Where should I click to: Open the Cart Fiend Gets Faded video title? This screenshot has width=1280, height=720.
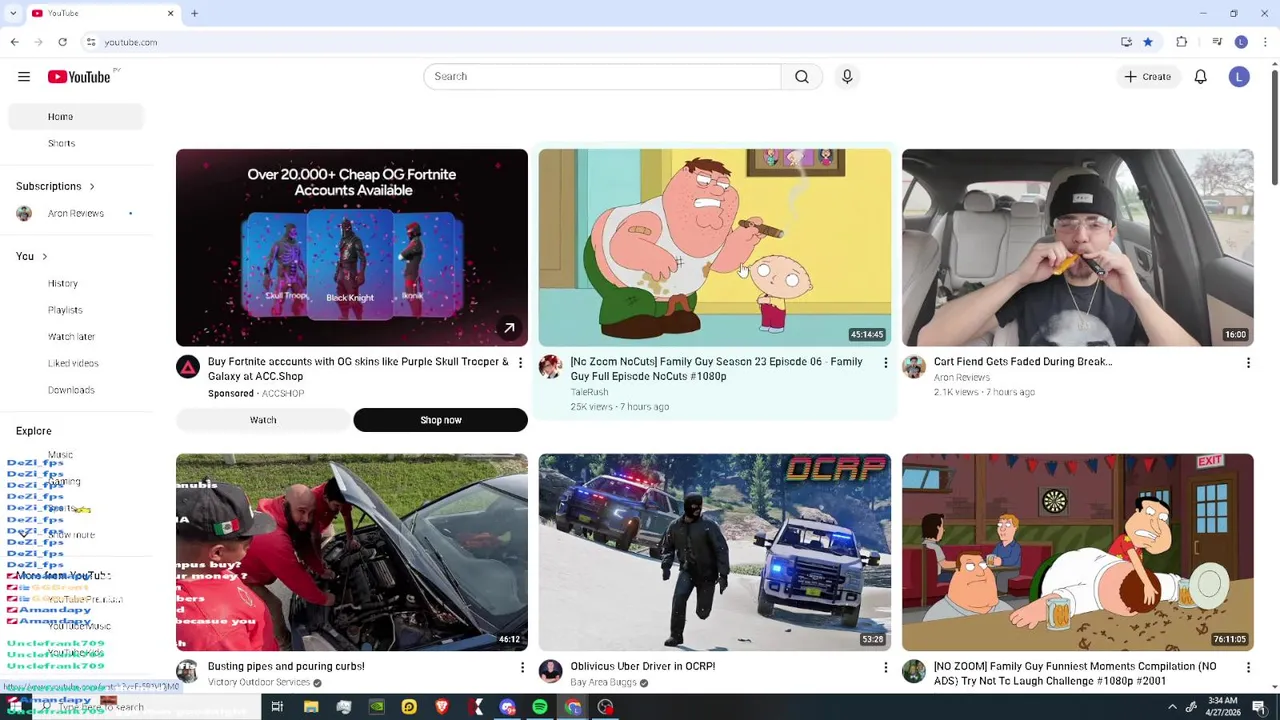point(1022,362)
